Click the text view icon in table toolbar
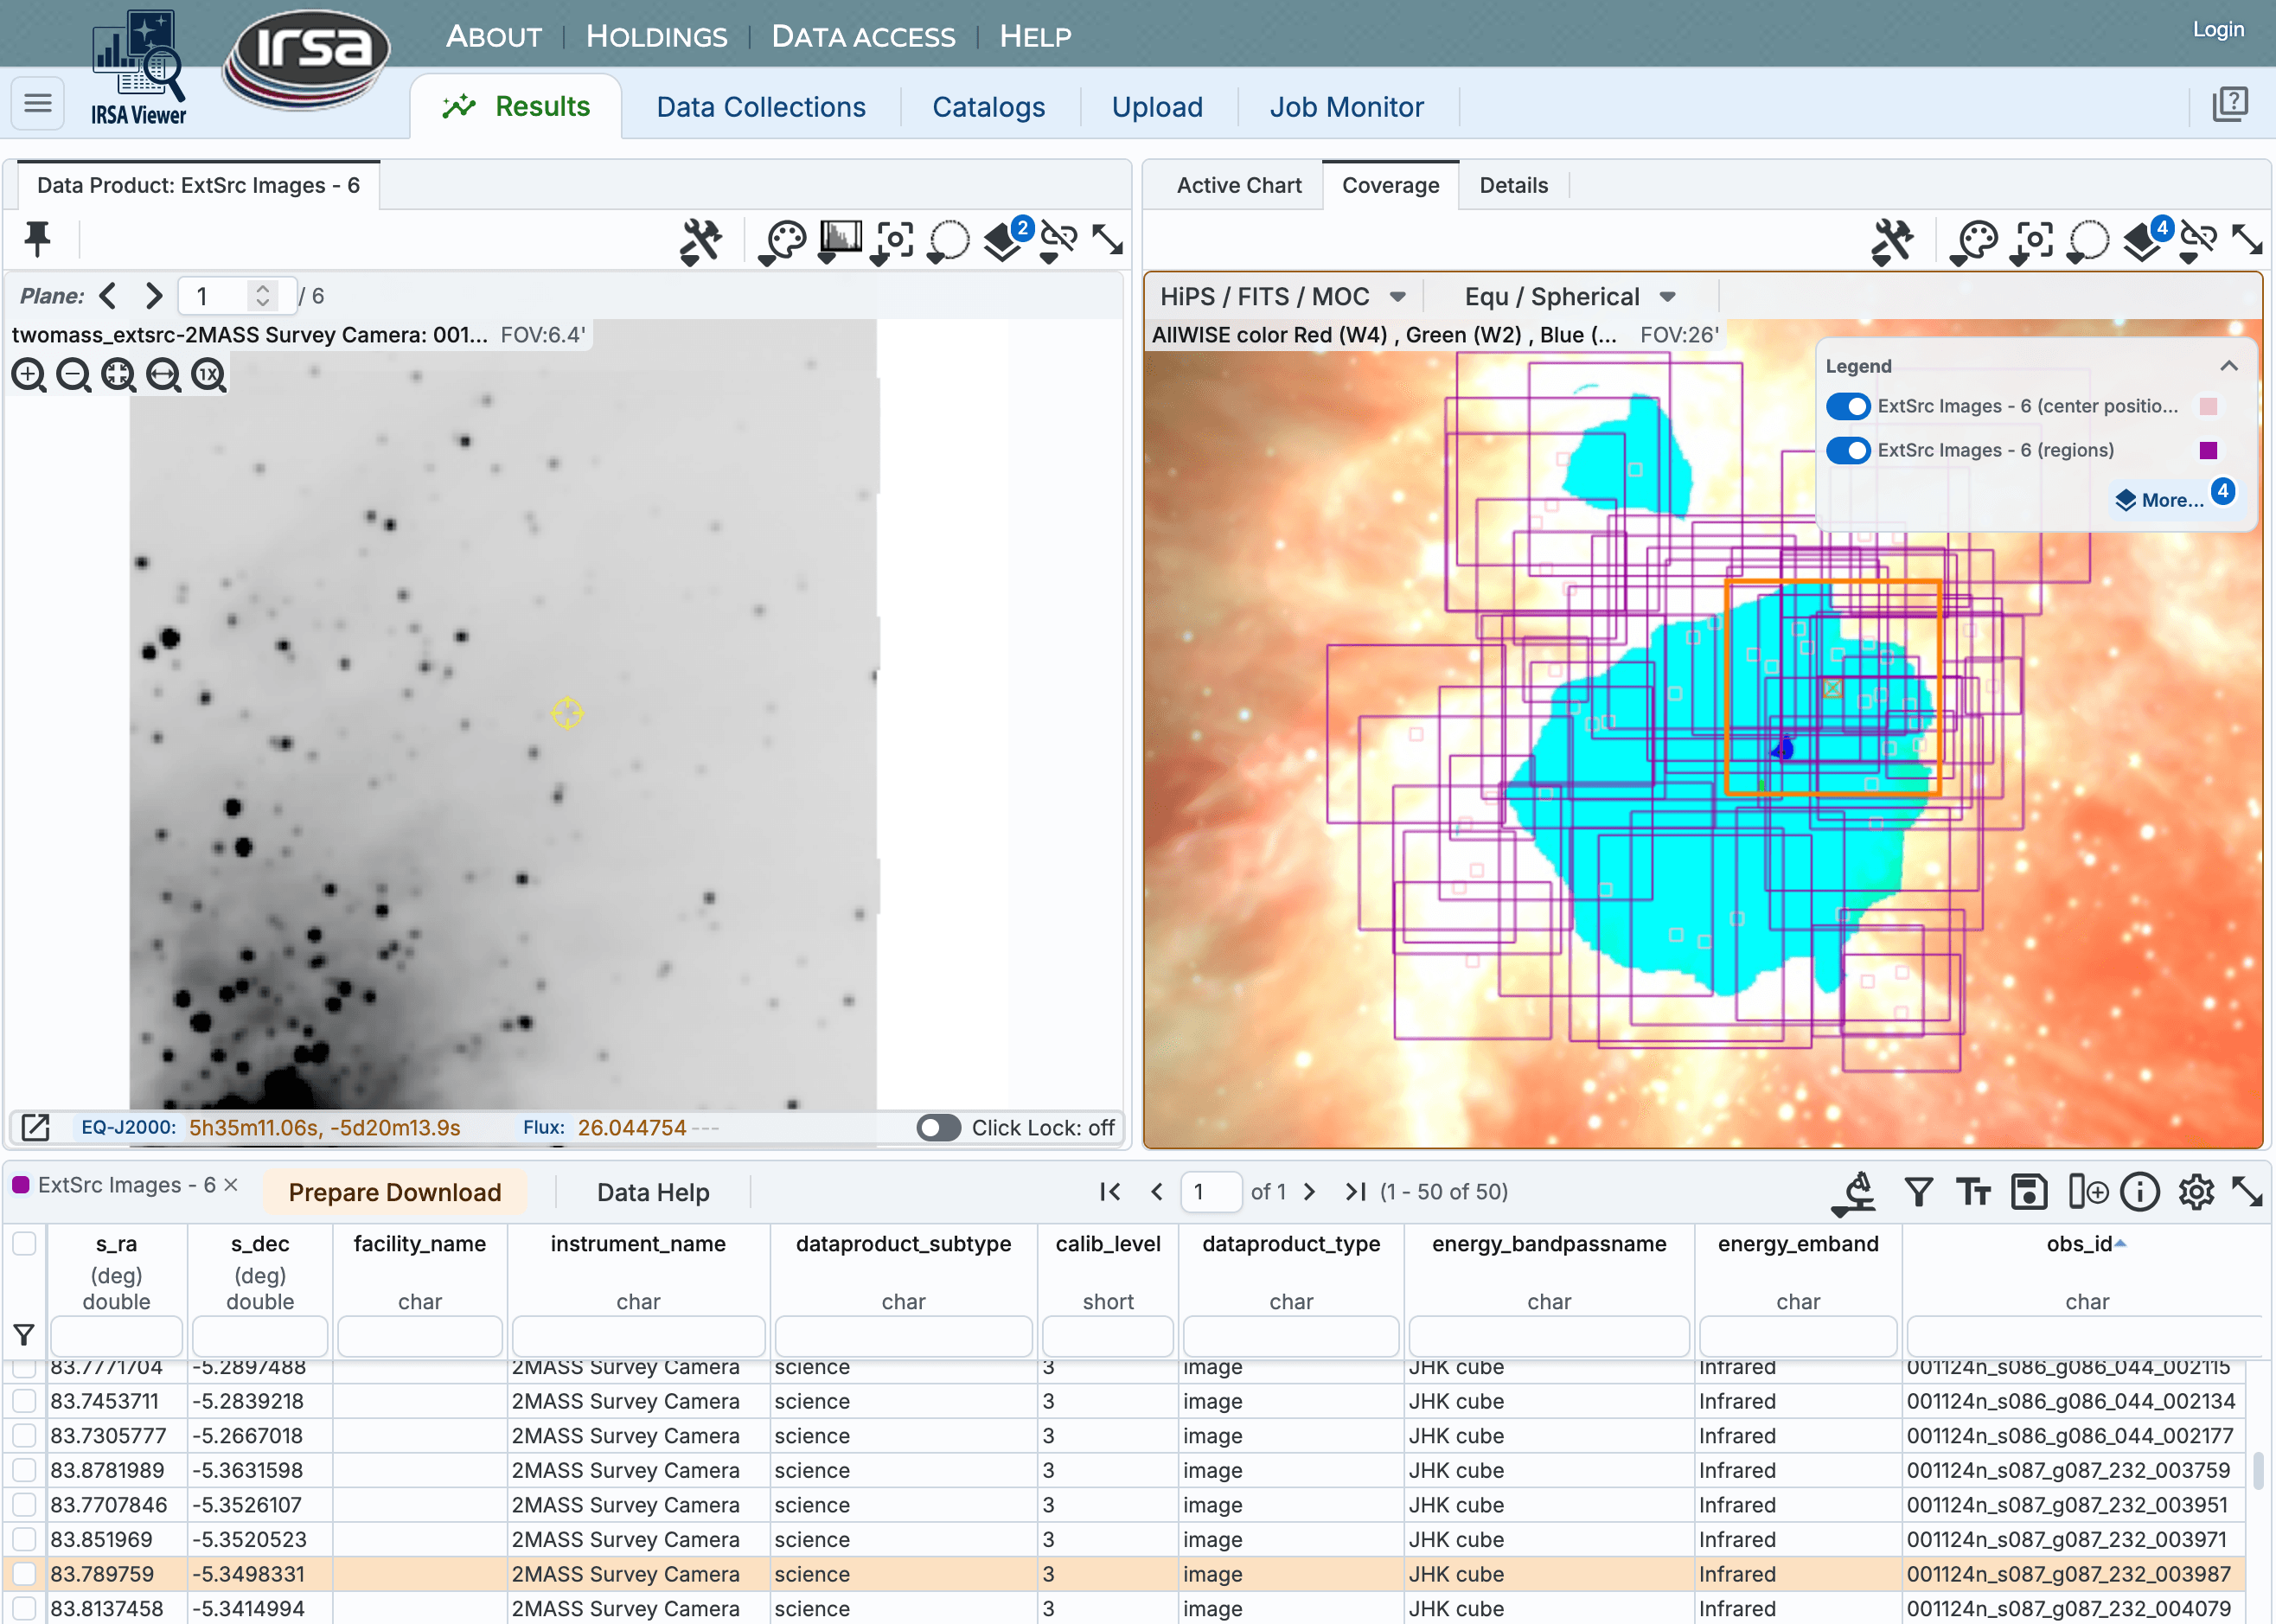Screen dimensions: 2276x1624 [x=1973, y=1192]
